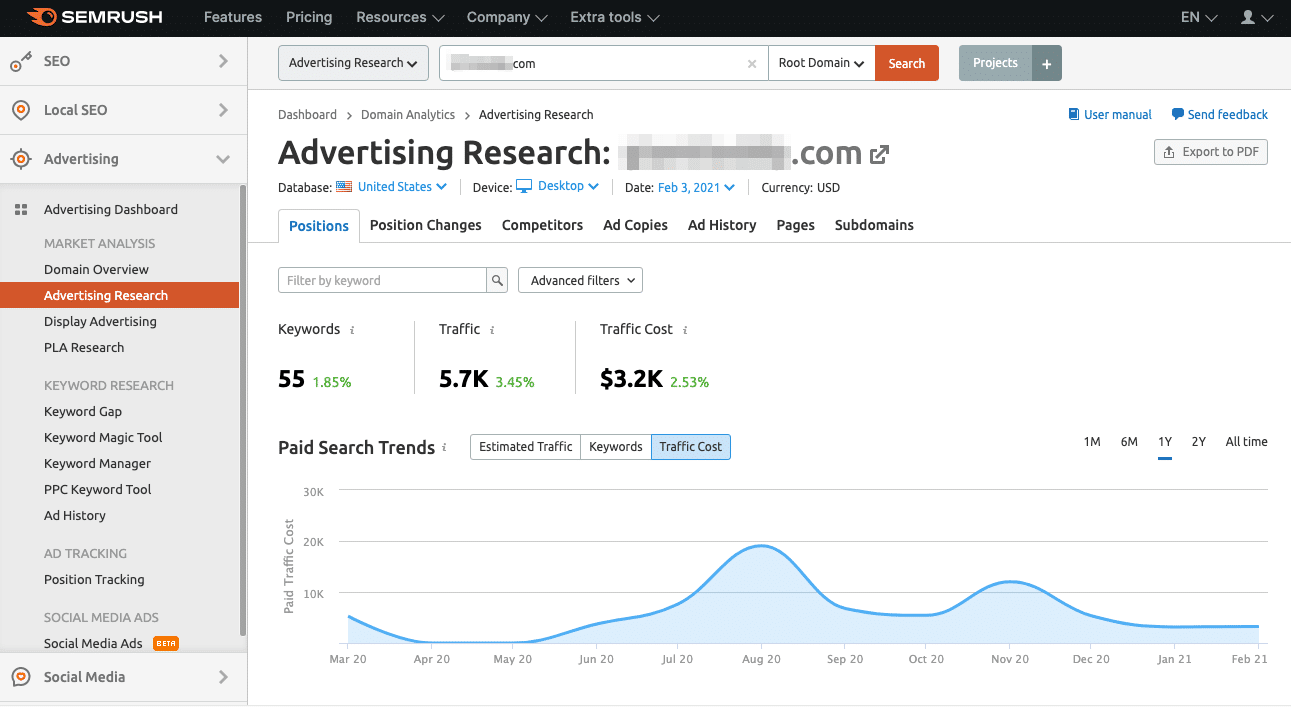Viewport: 1291px width, 707px height.
Task: Open the Desktop device dropdown
Action: tap(569, 187)
